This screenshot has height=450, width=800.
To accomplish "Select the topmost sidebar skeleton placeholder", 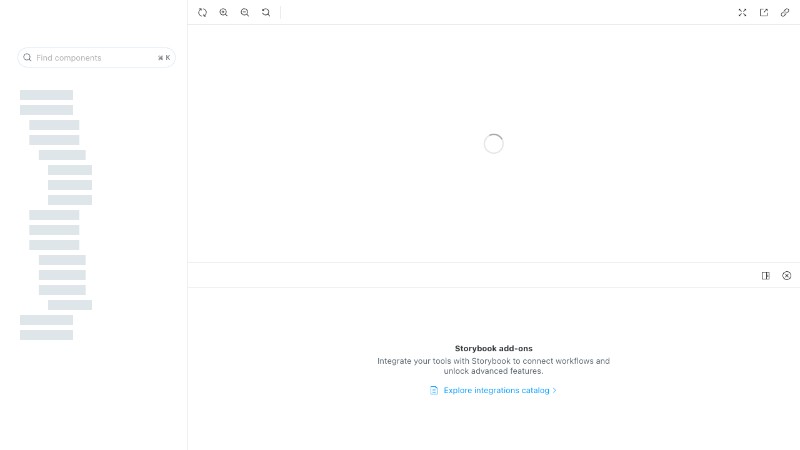I will (x=46, y=95).
